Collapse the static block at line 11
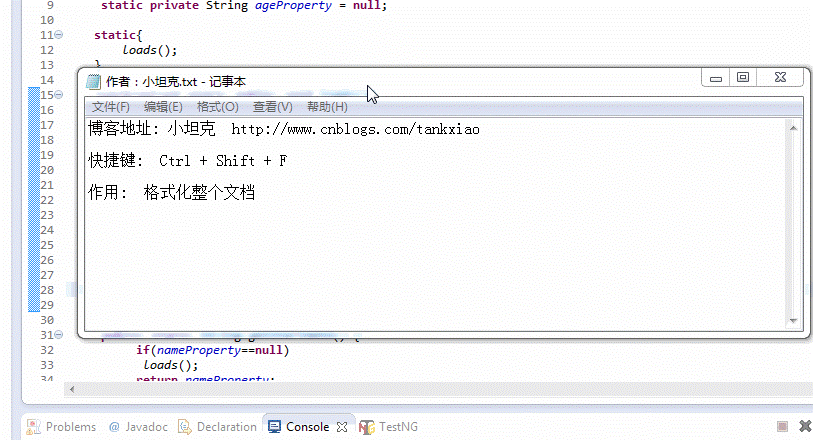 tap(59, 35)
